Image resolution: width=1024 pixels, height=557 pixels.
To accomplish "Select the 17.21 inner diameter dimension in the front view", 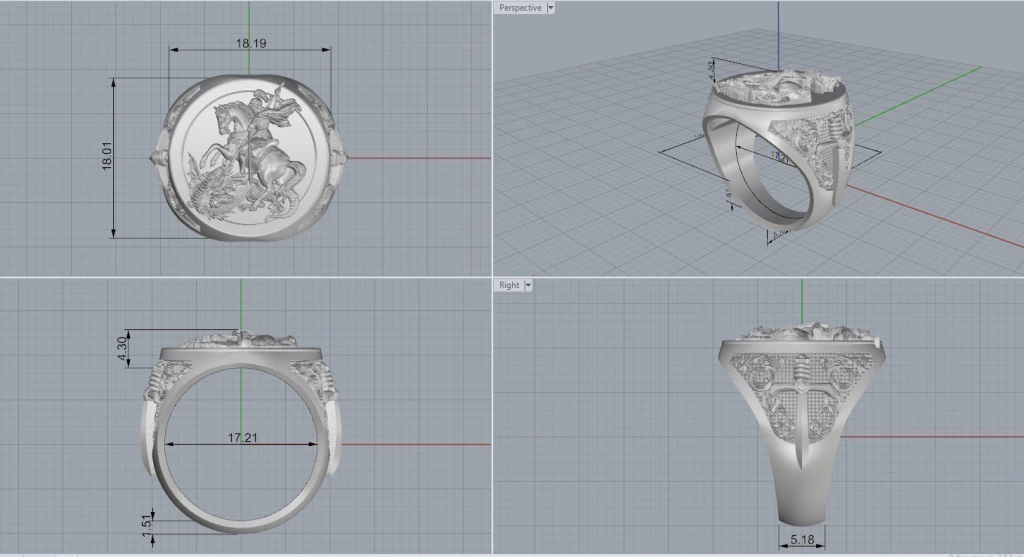I will (x=242, y=438).
